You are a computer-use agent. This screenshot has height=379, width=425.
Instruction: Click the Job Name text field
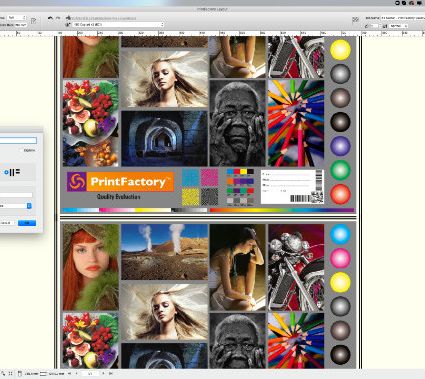402,18
